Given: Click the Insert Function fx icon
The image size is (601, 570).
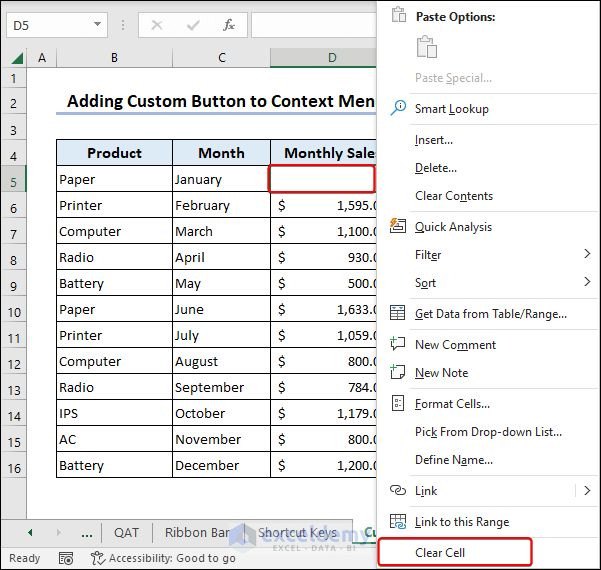Looking at the screenshot, I should click(229, 25).
